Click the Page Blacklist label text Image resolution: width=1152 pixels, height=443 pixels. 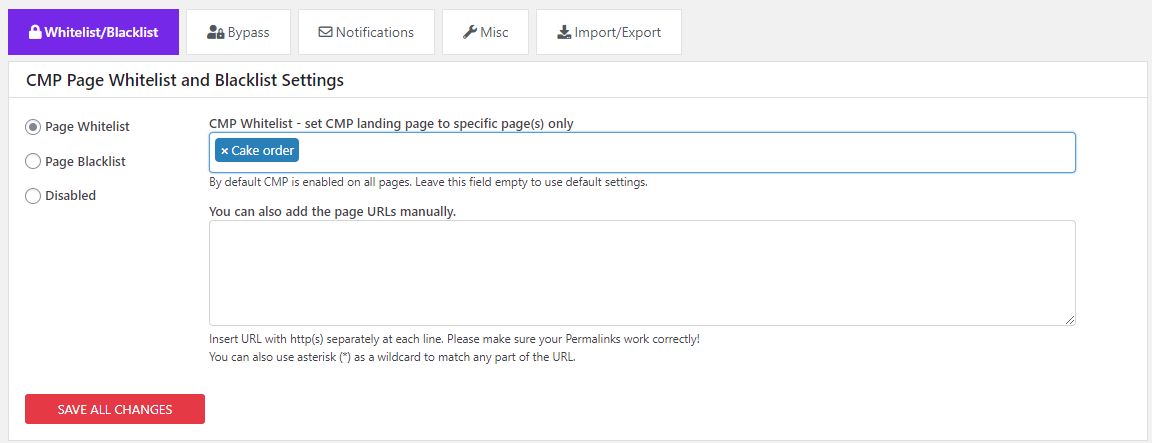point(85,161)
